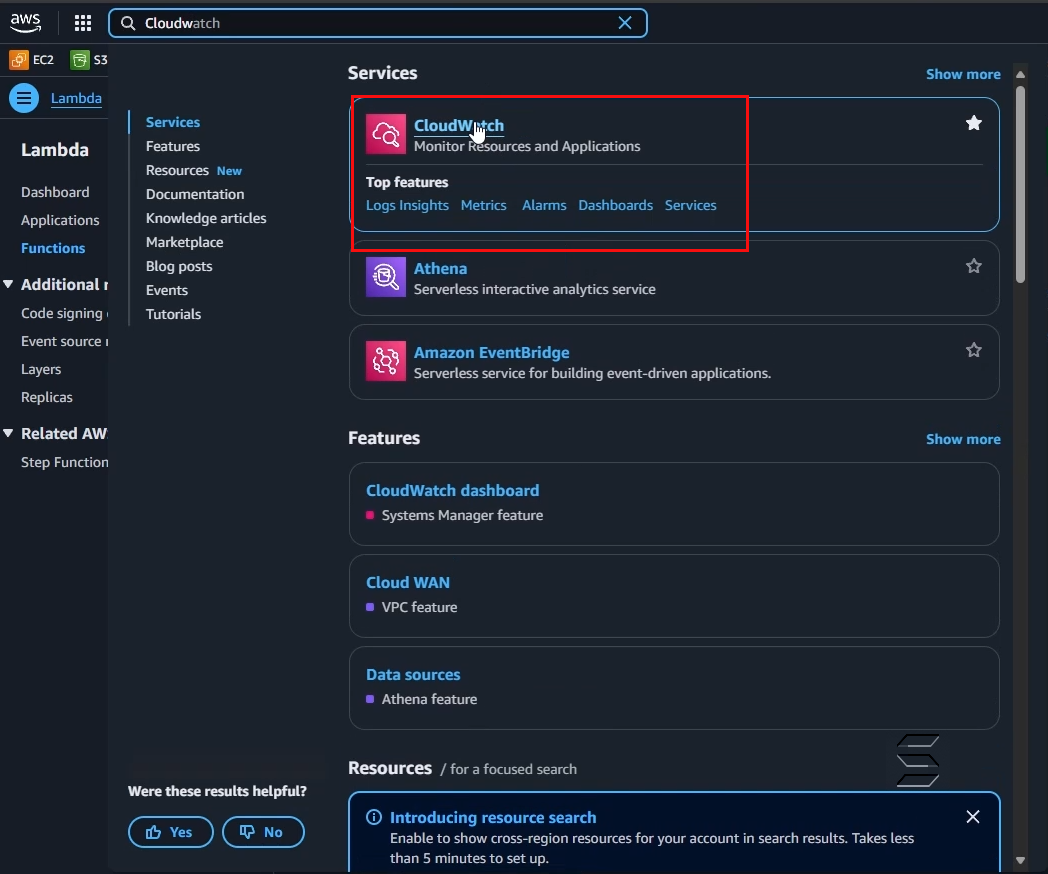The height and width of the screenshot is (874, 1048).
Task: Open Replicas in Lambda sidebar
Action: pyautogui.click(x=47, y=398)
